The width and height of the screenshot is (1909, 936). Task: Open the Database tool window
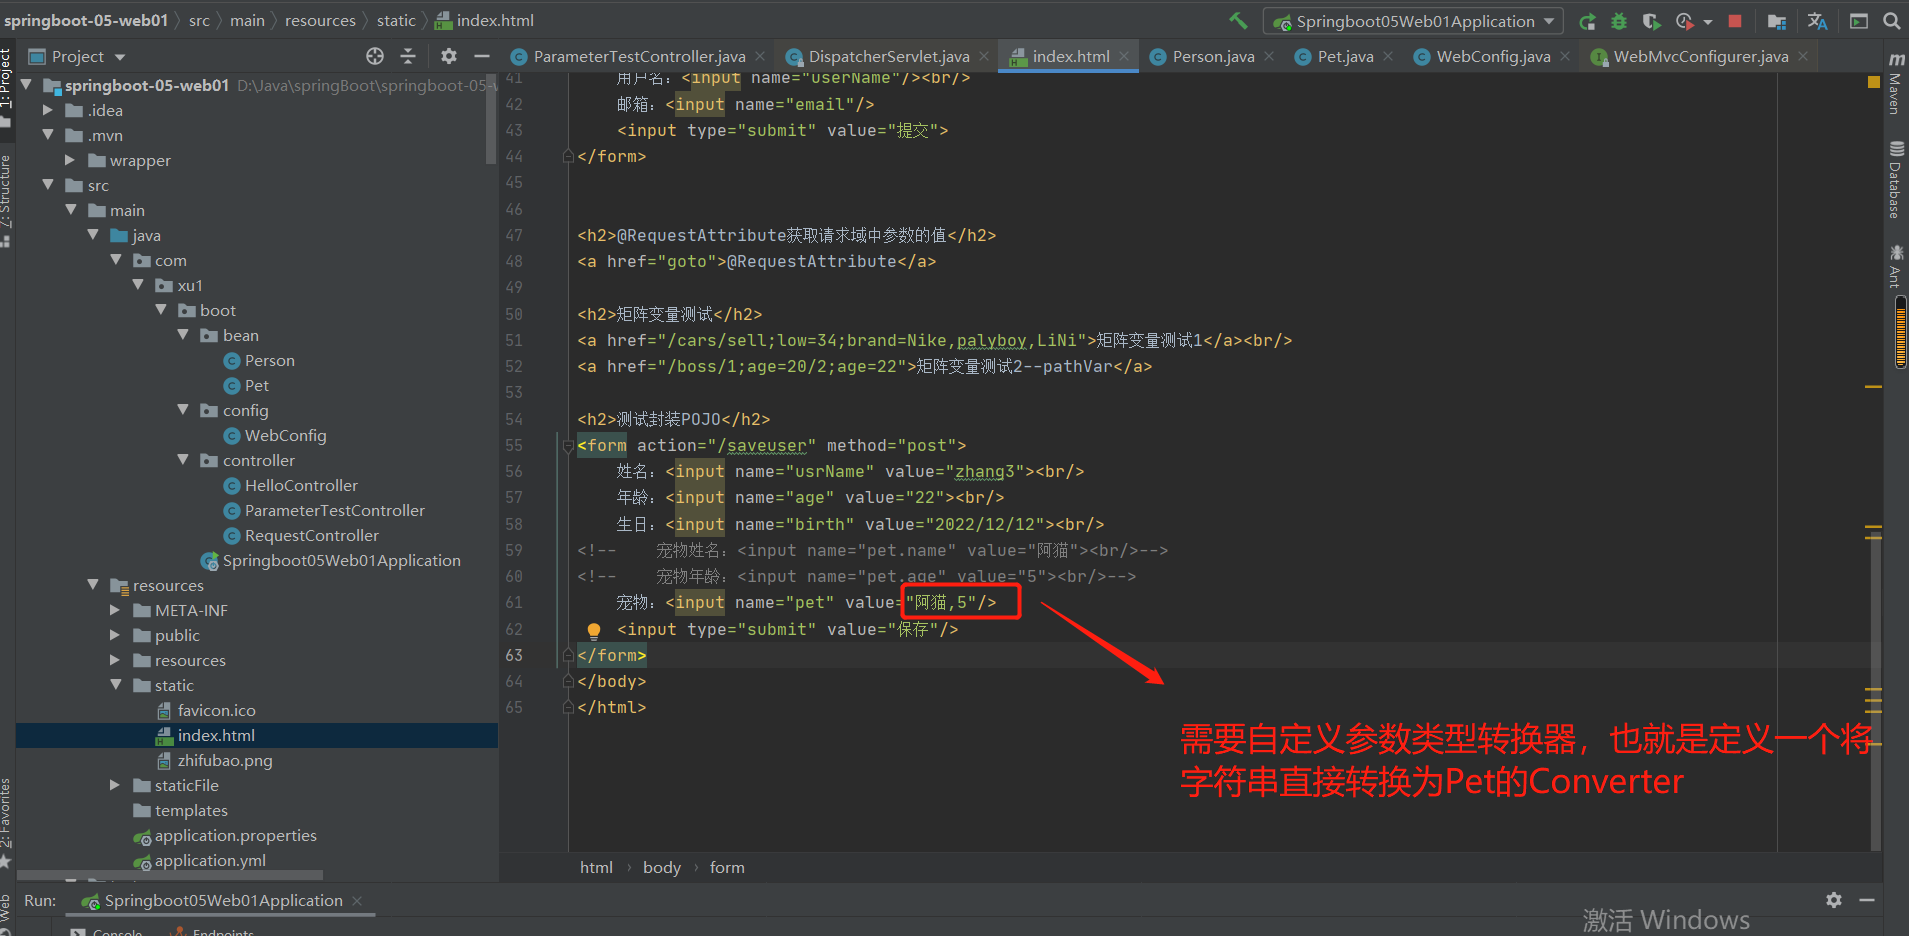coord(1895,180)
